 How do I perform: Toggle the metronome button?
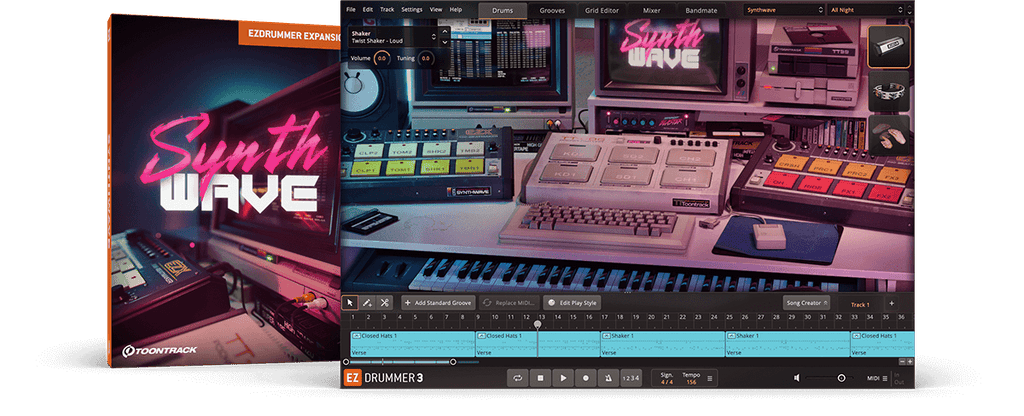tap(608, 377)
